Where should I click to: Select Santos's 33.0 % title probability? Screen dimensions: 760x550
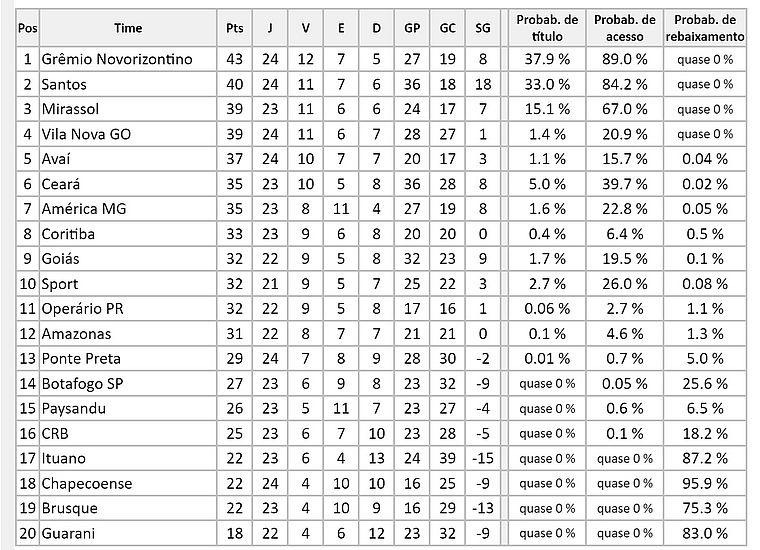pos(547,85)
